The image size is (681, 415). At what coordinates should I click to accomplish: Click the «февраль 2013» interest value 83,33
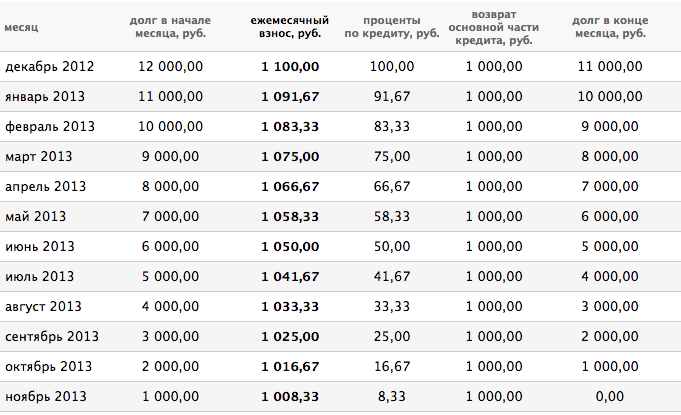pos(392,126)
